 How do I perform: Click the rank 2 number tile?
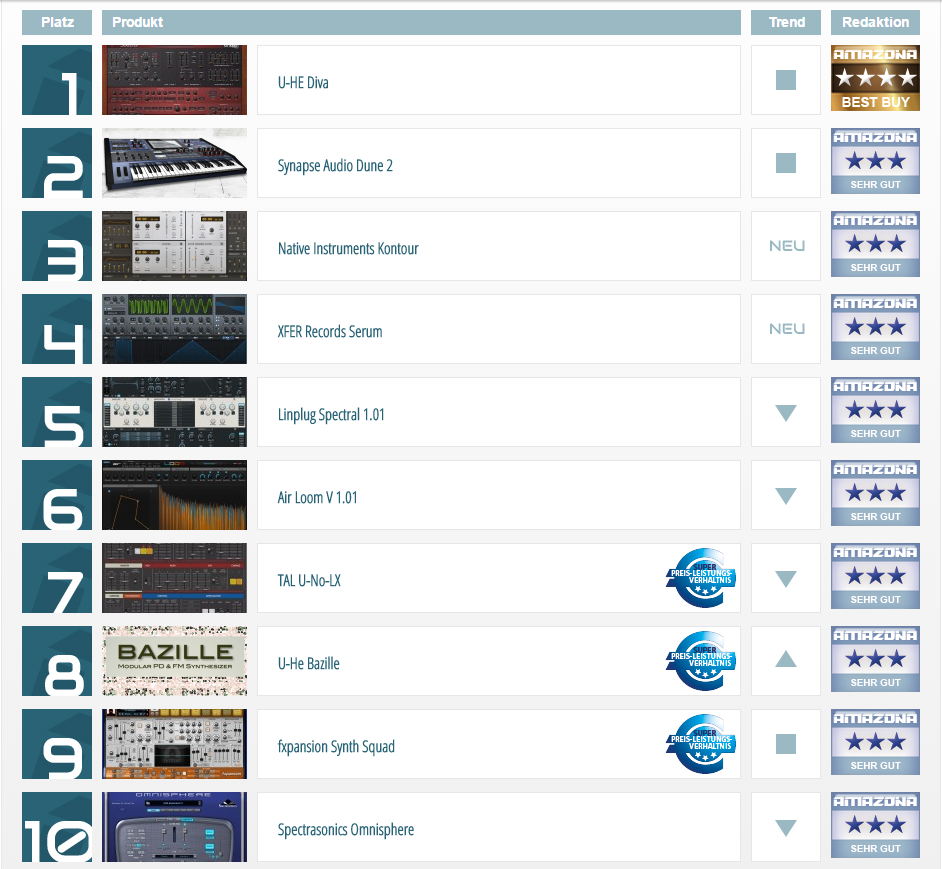click(x=57, y=163)
